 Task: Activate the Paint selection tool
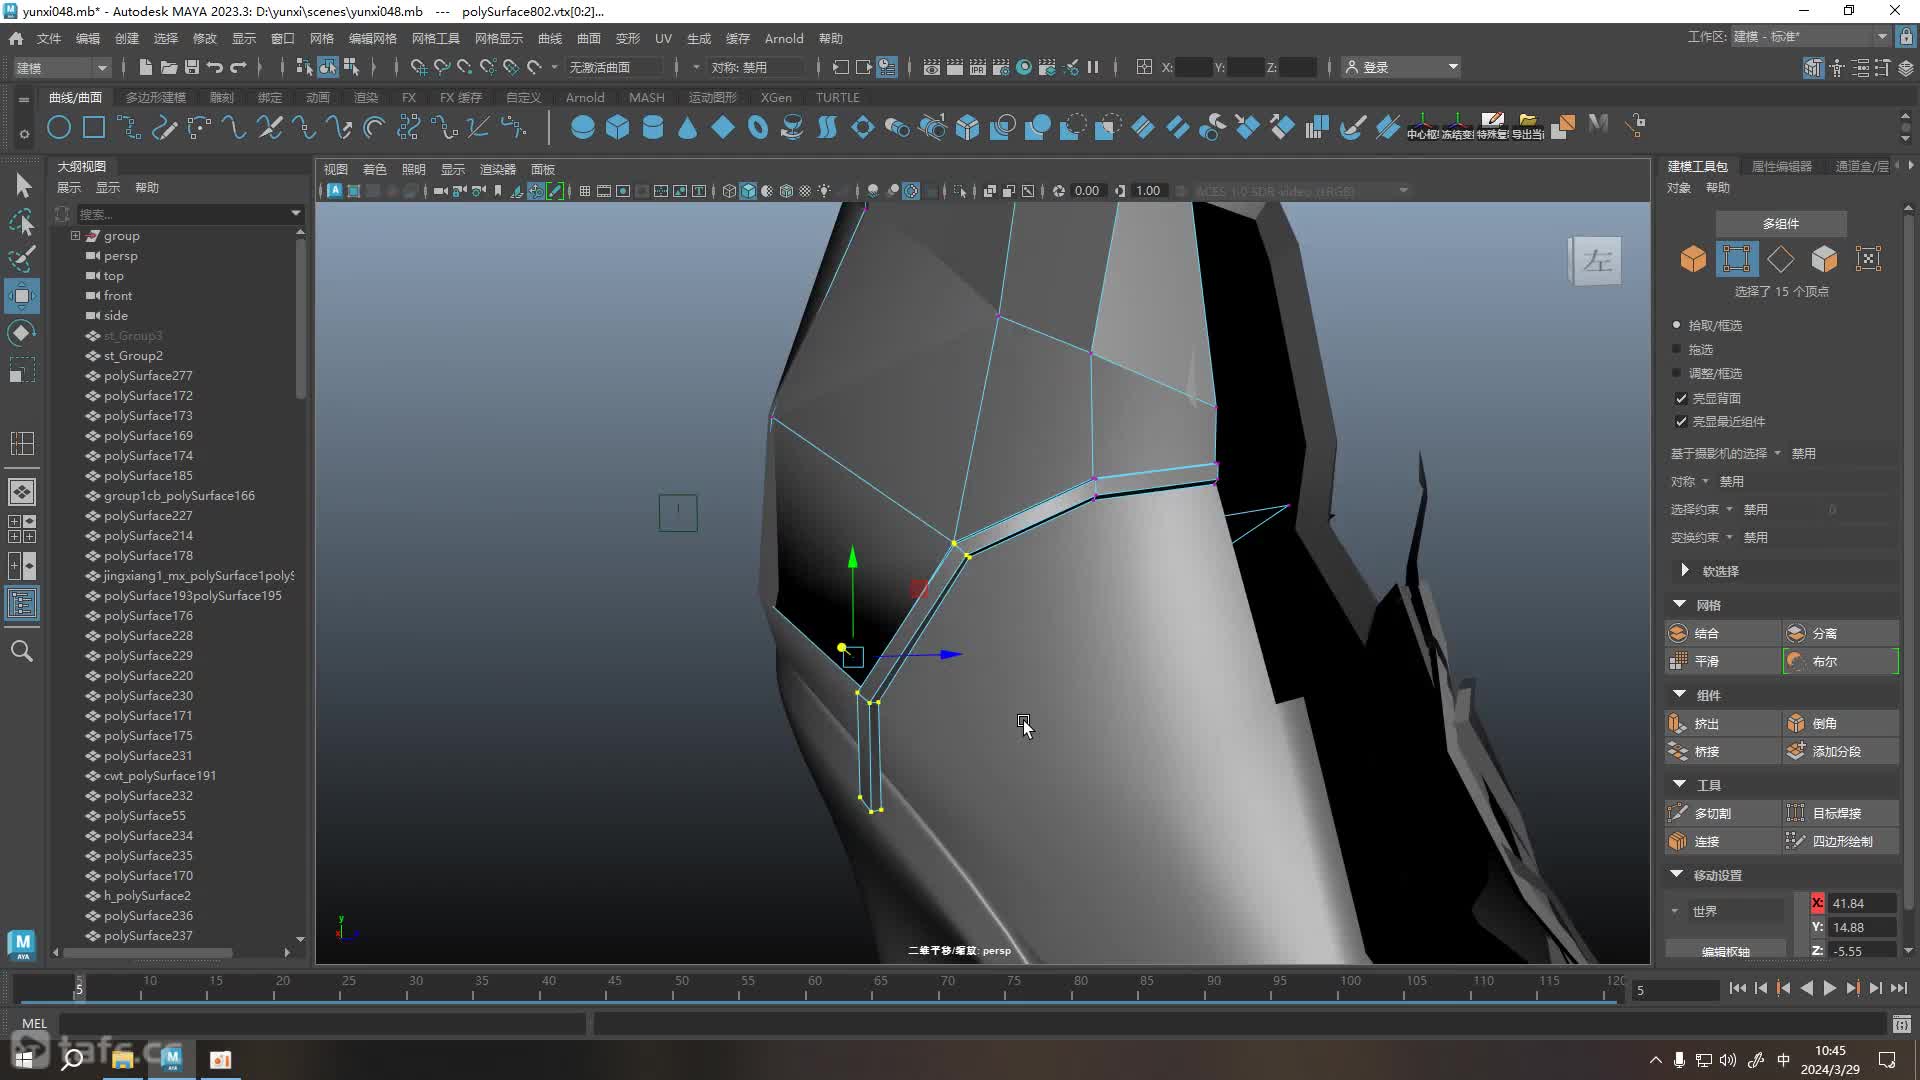pos(22,259)
